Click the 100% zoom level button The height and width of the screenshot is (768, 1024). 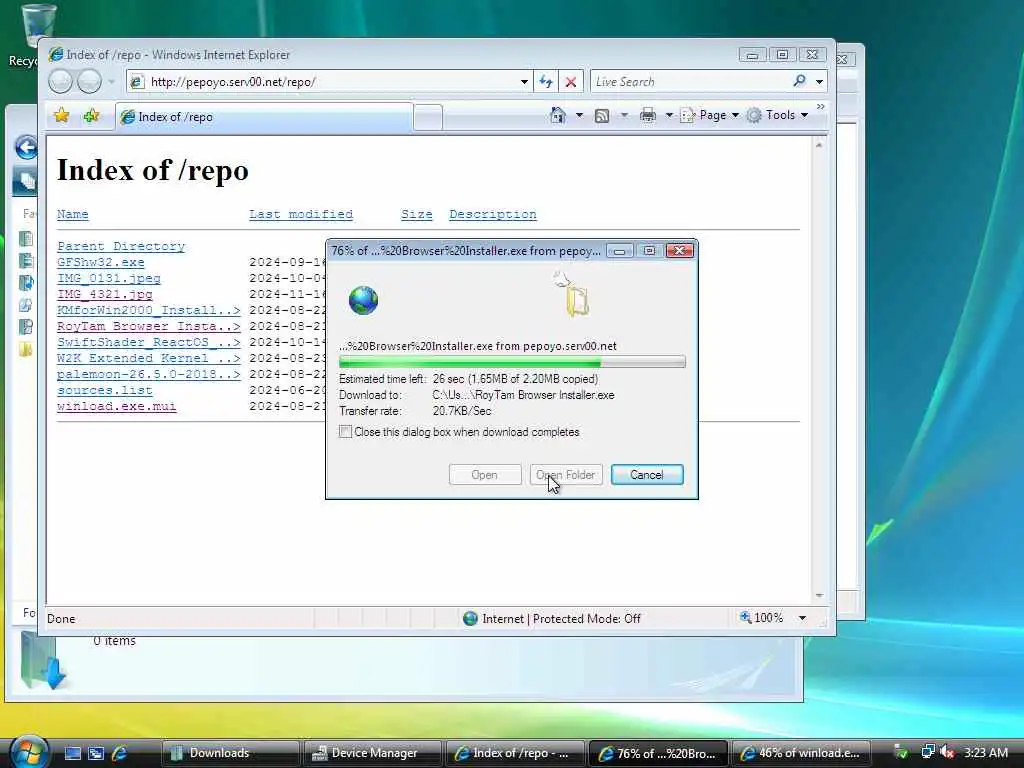click(x=761, y=618)
